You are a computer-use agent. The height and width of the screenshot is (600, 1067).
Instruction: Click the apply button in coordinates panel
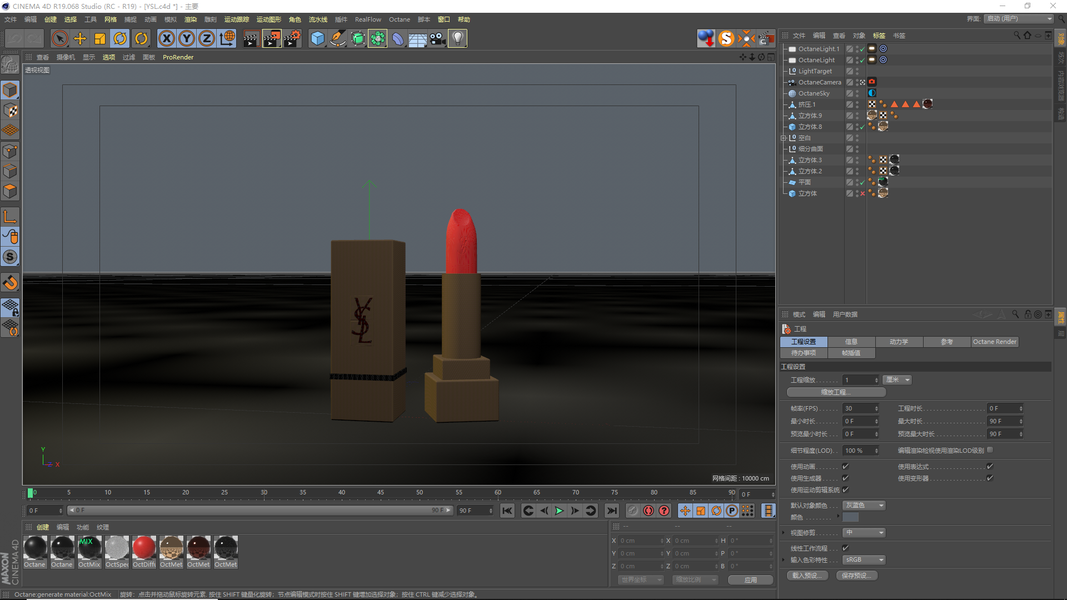[x=750, y=580]
